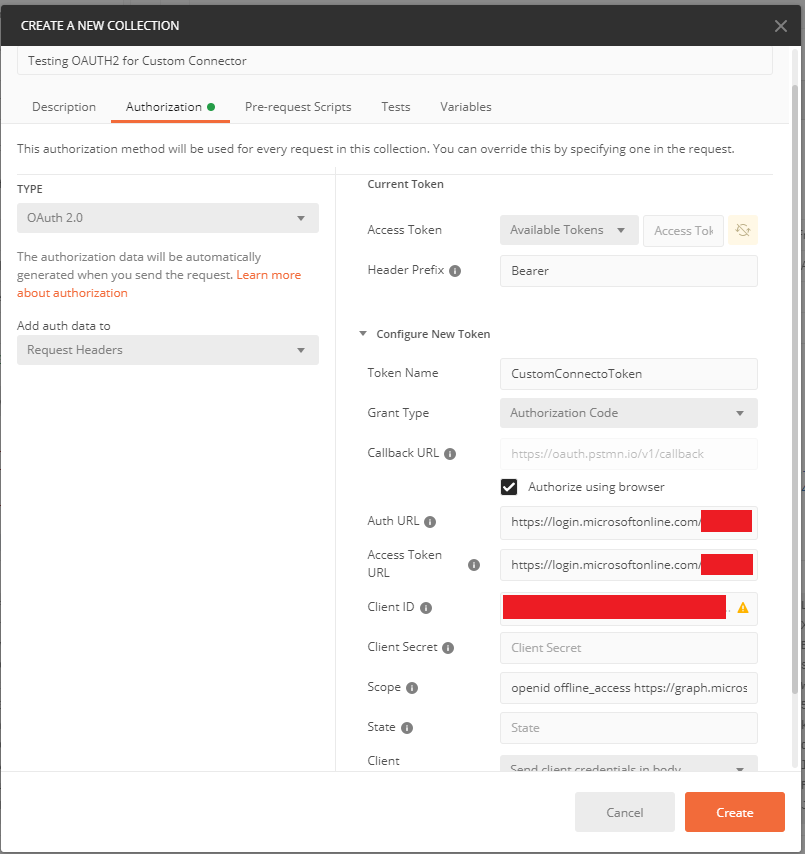Select the Authorization tab

coord(170,107)
